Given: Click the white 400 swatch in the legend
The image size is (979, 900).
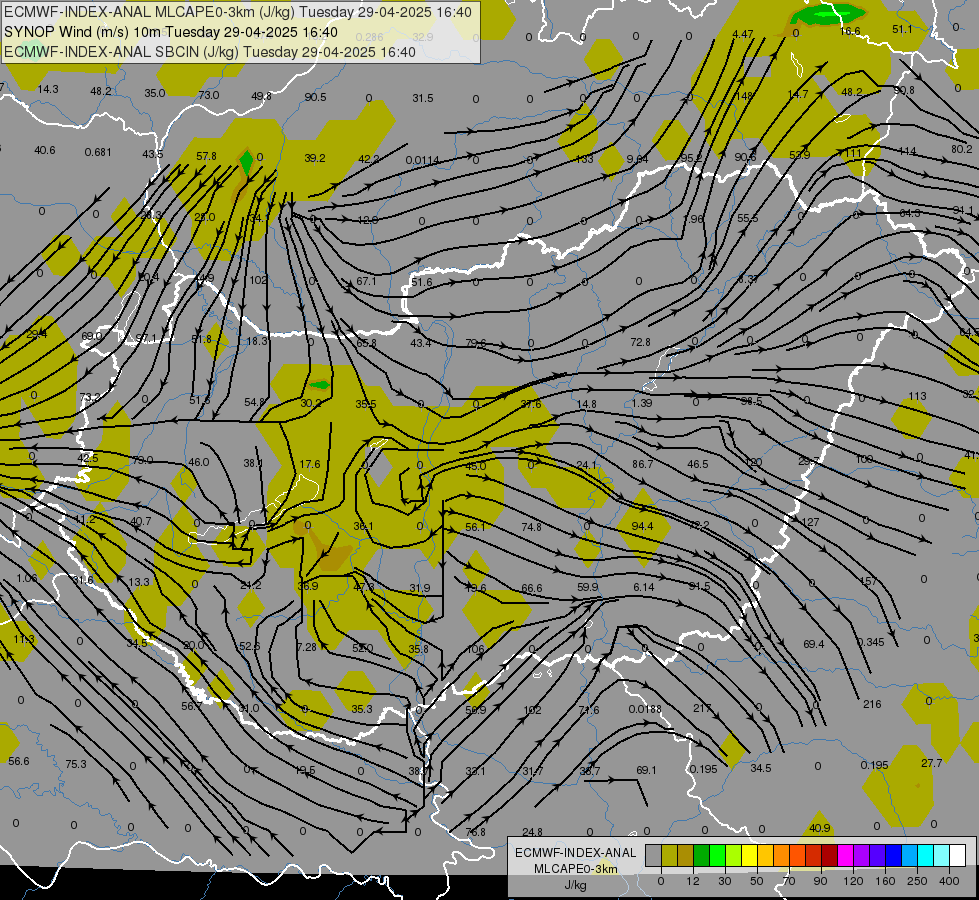Looking at the screenshot, I should pyautogui.click(x=957, y=856).
